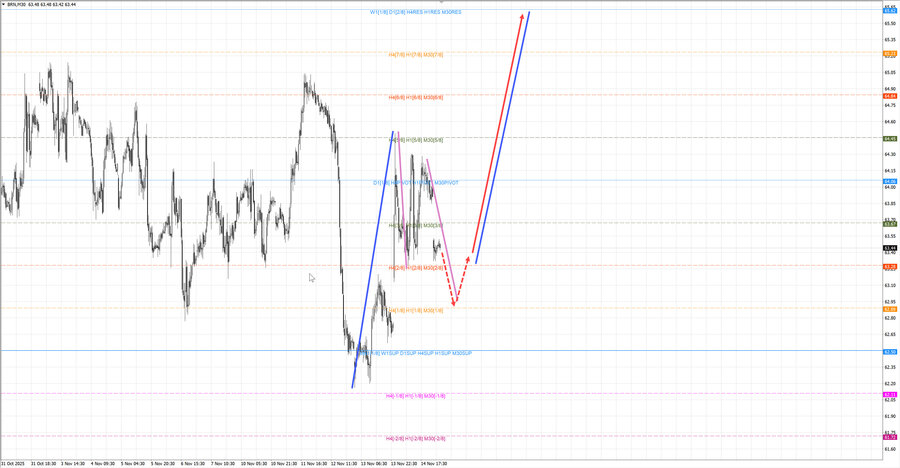Click the '13 Nov 22:30' time axis label

tap(403, 463)
